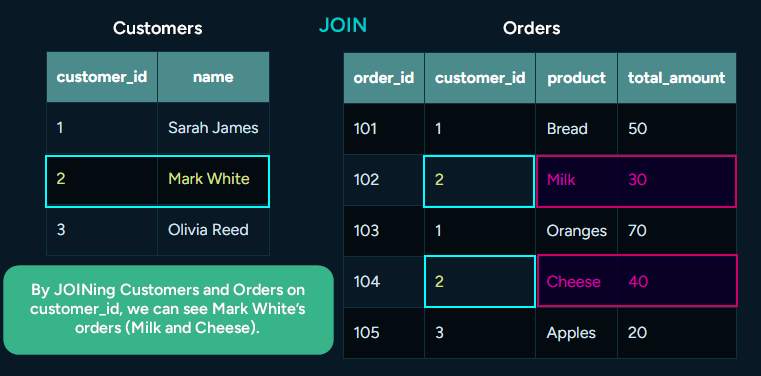Screen dimensions: 761x376
Task: Click the product column header
Action: (x=577, y=78)
